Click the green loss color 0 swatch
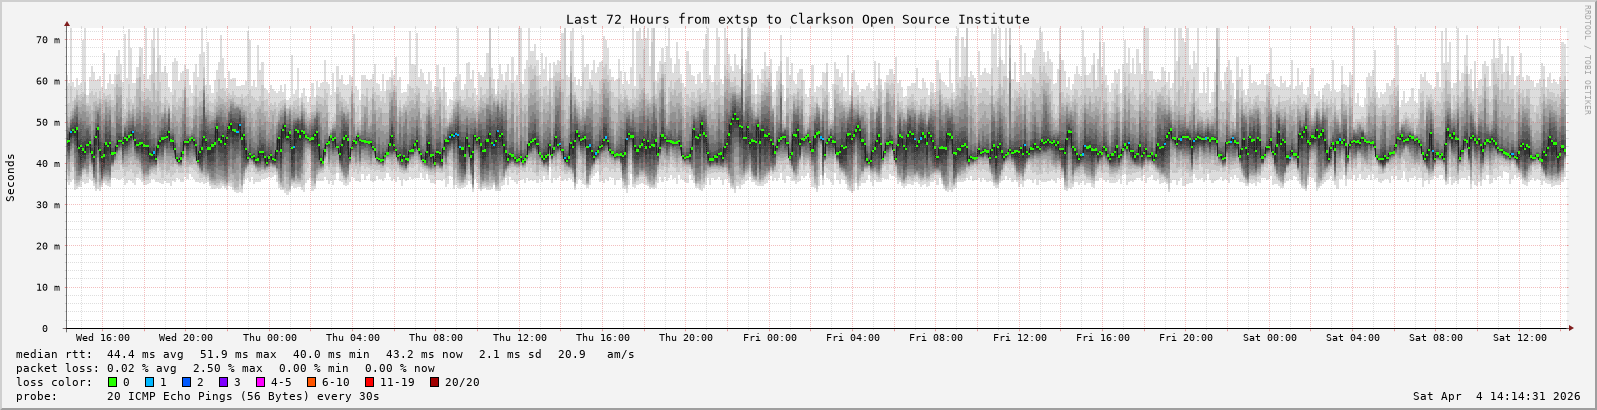The height and width of the screenshot is (410, 1597). click(x=112, y=382)
